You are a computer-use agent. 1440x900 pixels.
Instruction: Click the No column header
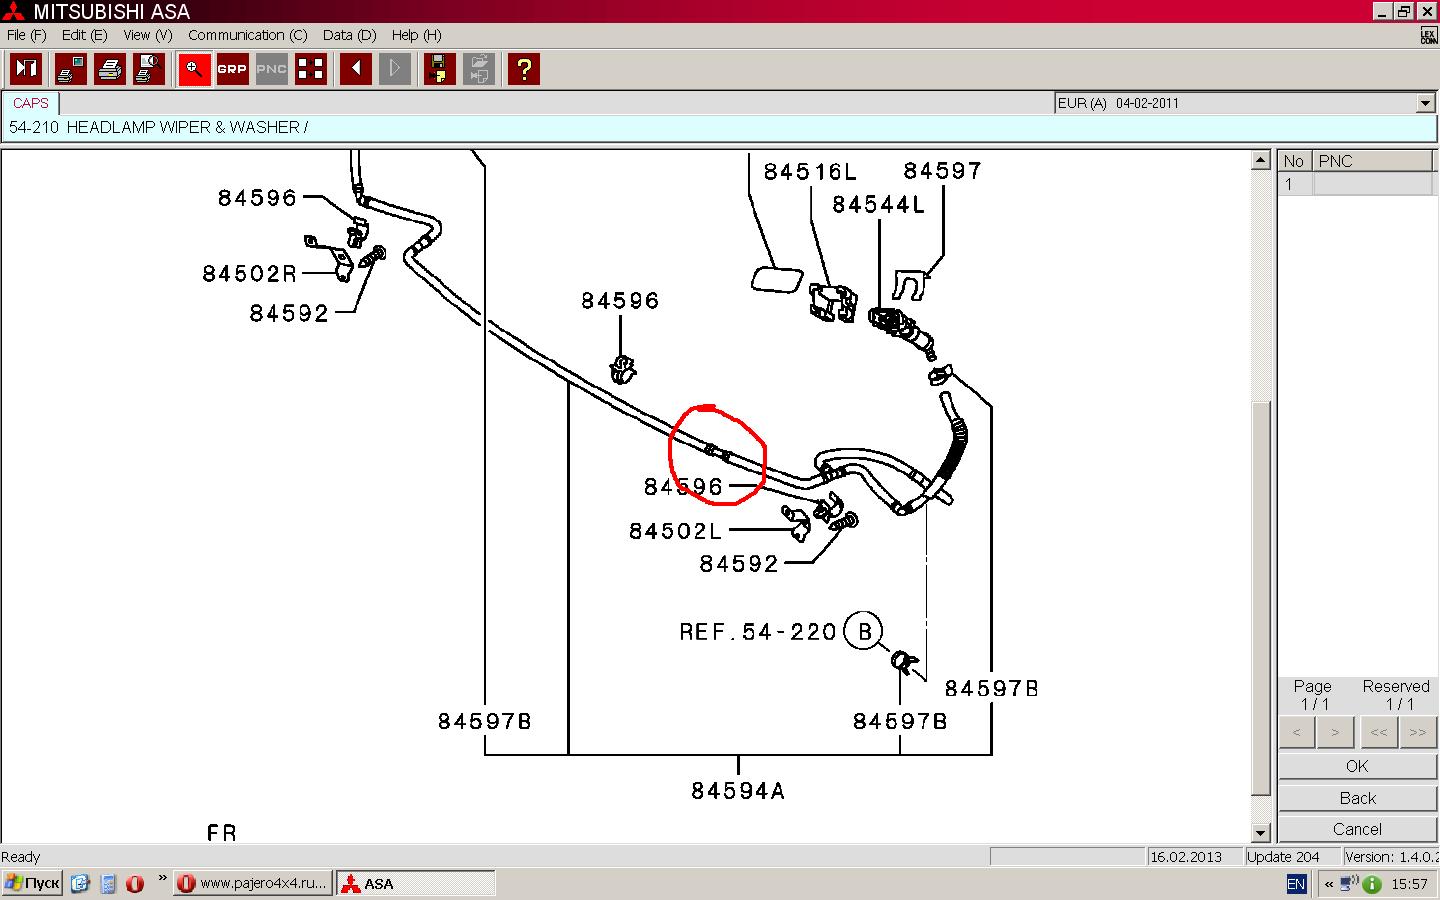click(x=1295, y=161)
